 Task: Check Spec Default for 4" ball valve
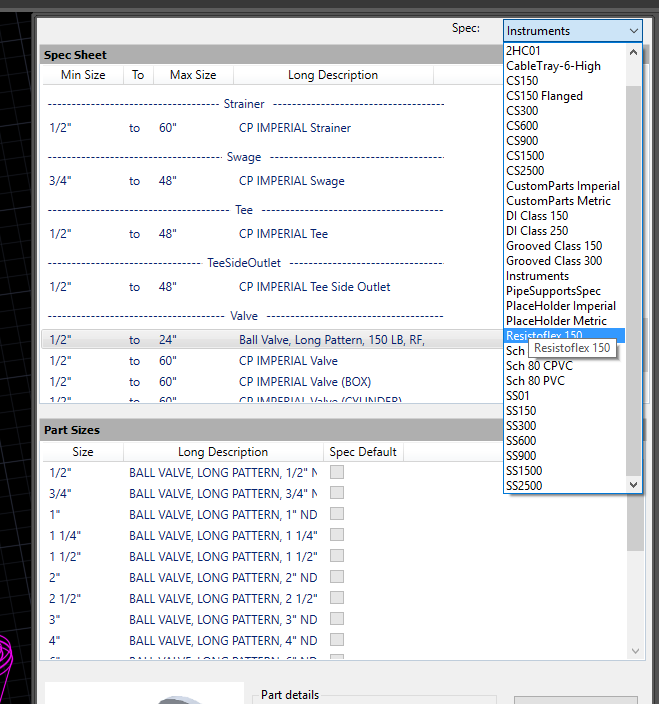click(x=337, y=640)
